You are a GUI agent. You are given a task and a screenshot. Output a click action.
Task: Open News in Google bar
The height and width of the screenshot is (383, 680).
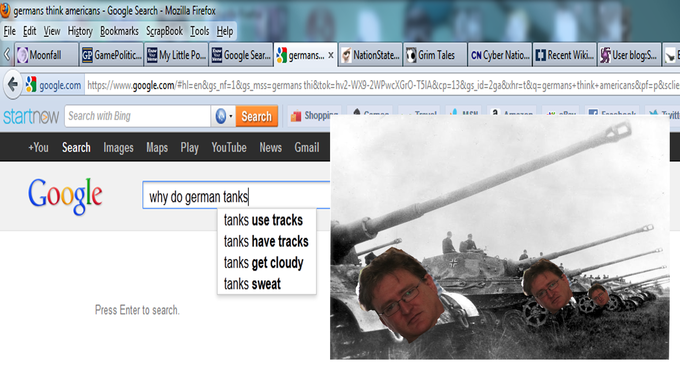pos(271,147)
